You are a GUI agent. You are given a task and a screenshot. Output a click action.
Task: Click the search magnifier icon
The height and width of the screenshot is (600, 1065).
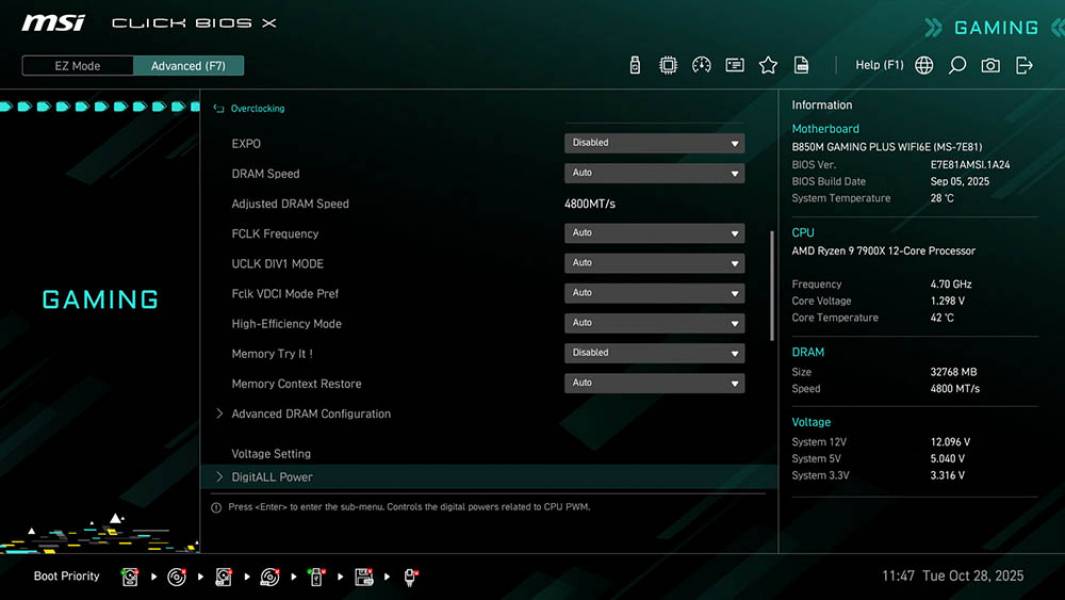pyautogui.click(x=956, y=64)
